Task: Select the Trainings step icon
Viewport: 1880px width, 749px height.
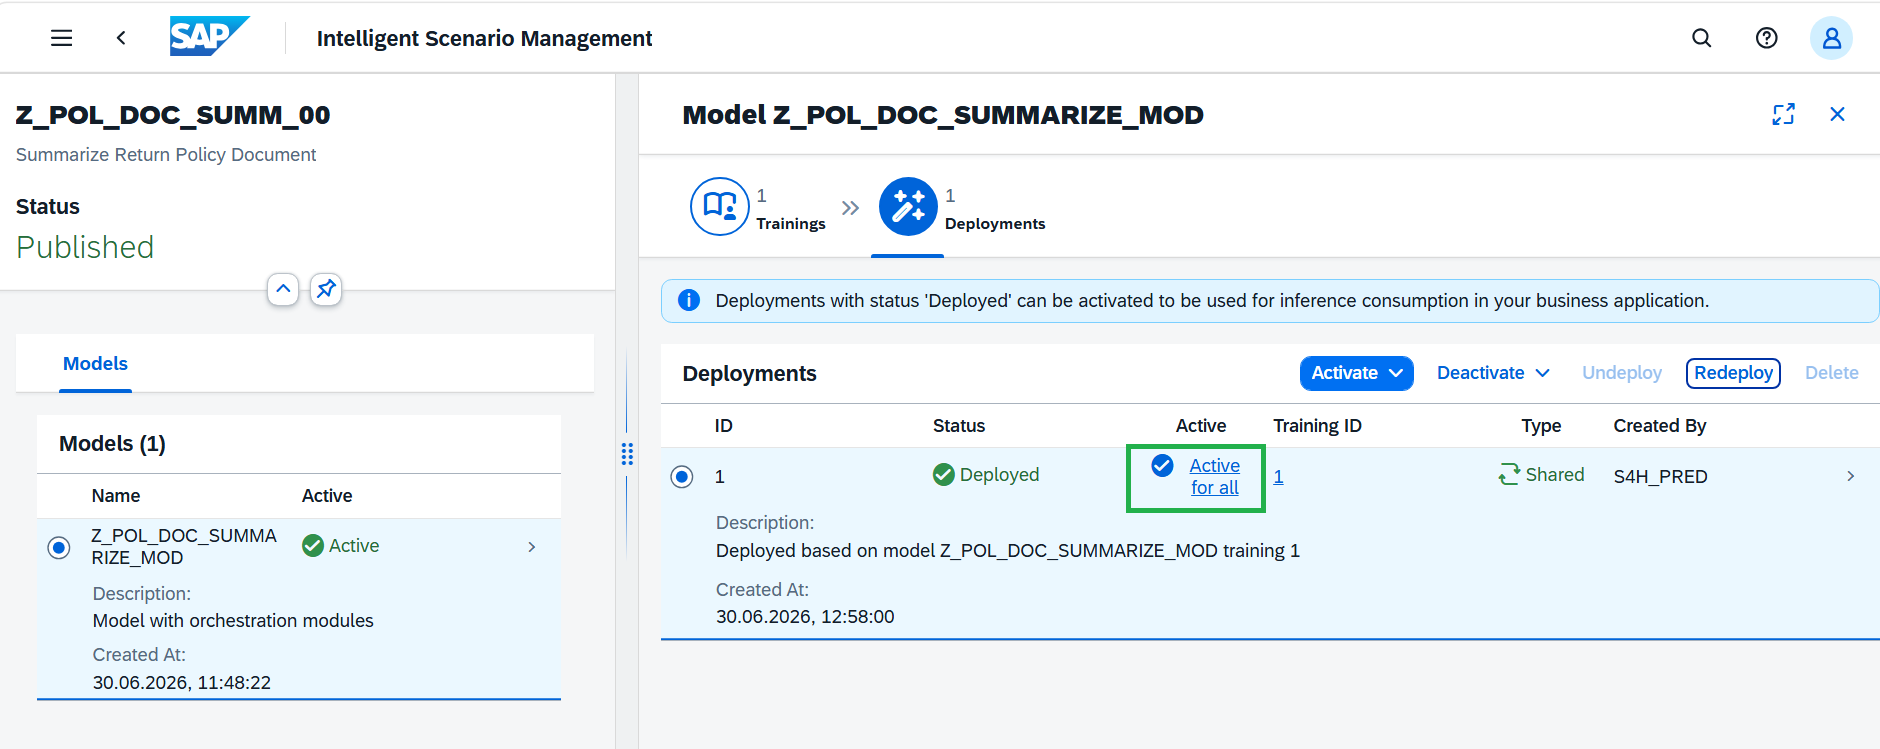Action: point(720,206)
